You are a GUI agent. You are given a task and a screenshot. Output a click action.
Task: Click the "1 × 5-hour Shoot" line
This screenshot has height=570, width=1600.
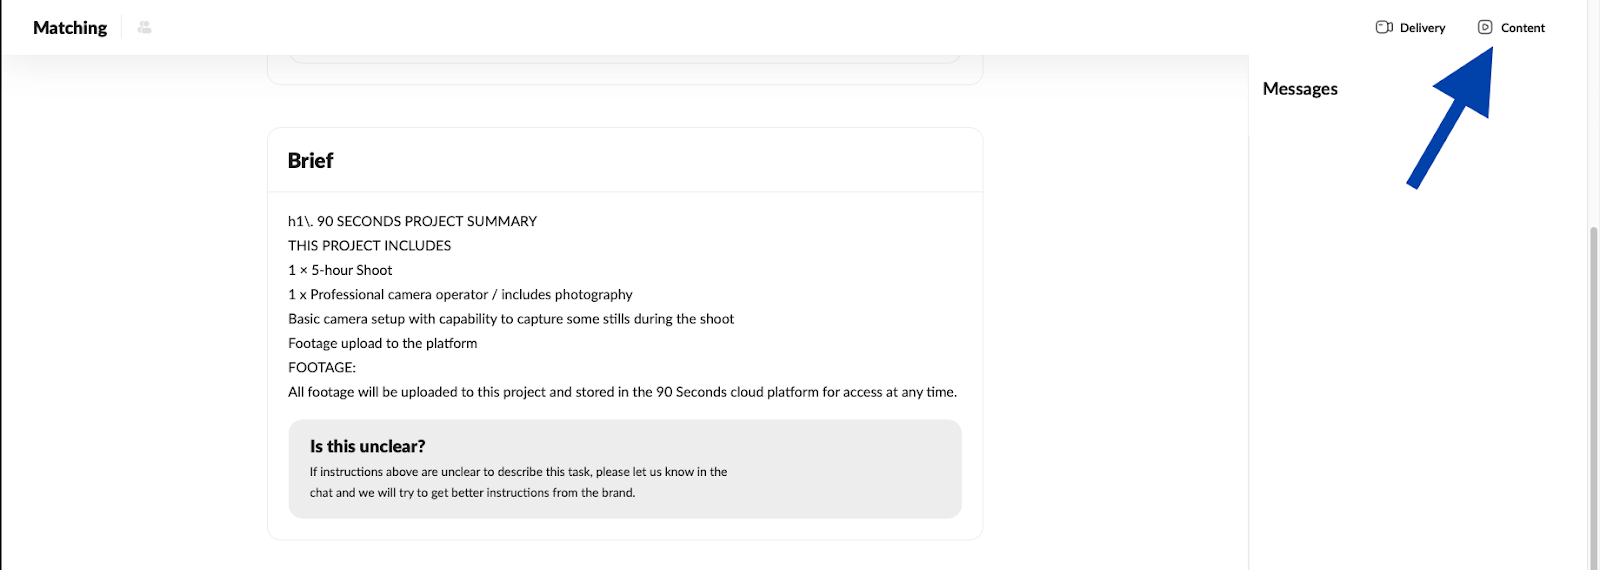click(x=340, y=270)
